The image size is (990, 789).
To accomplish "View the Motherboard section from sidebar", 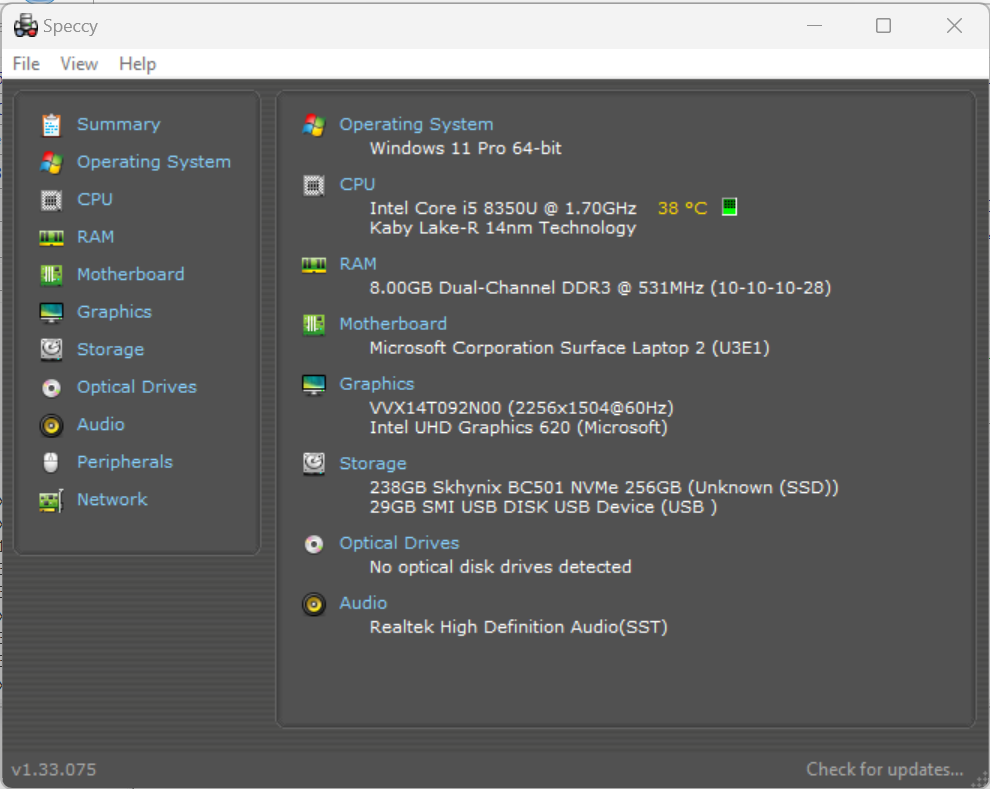I will tap(131, 274).
